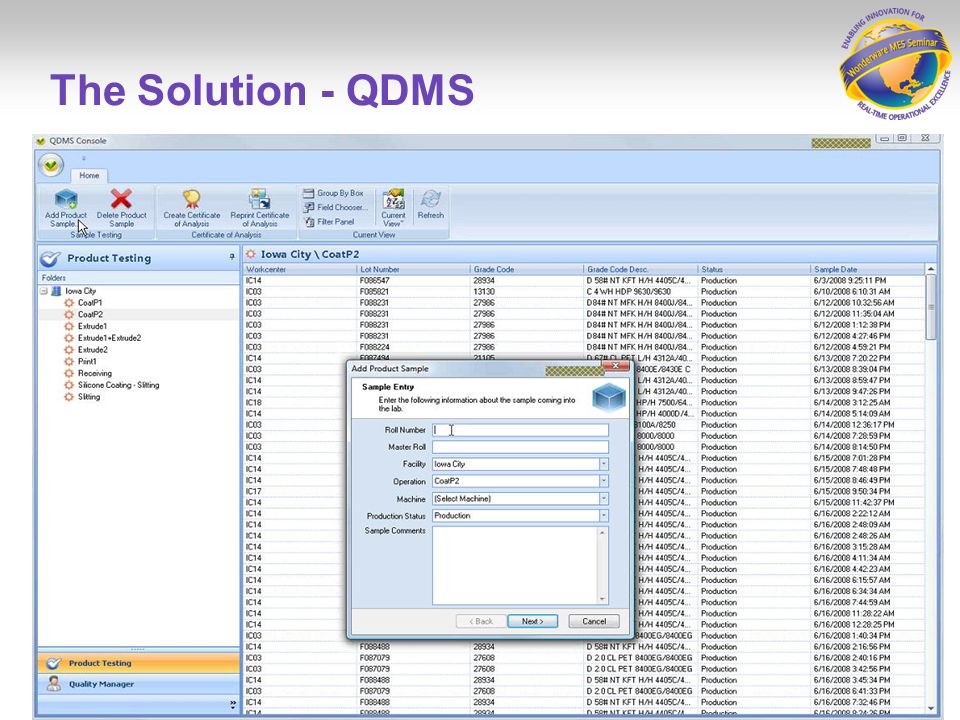960x720 pixels.
Task: Open the Product Testing navigation pane
Action: [x=138, y=663]
